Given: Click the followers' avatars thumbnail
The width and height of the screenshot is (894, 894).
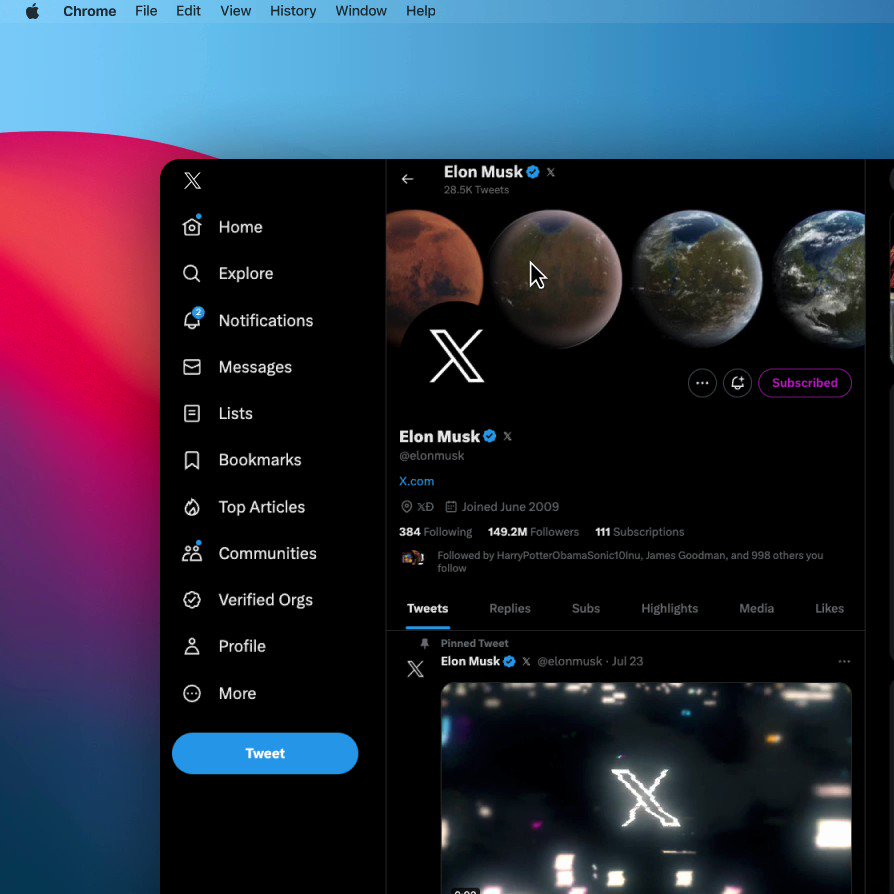Looking at the screenshot, I should [x=413, y=558].
